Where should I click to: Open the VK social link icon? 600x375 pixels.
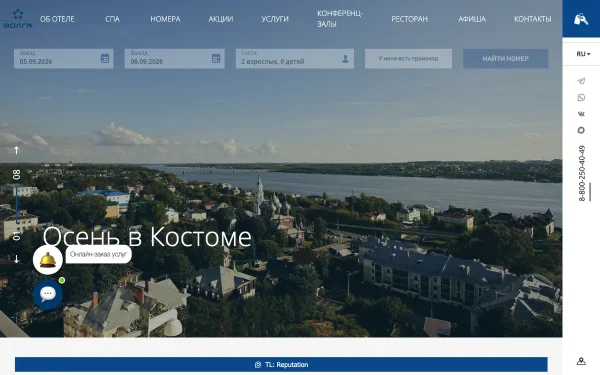click(x=581, y=114)
